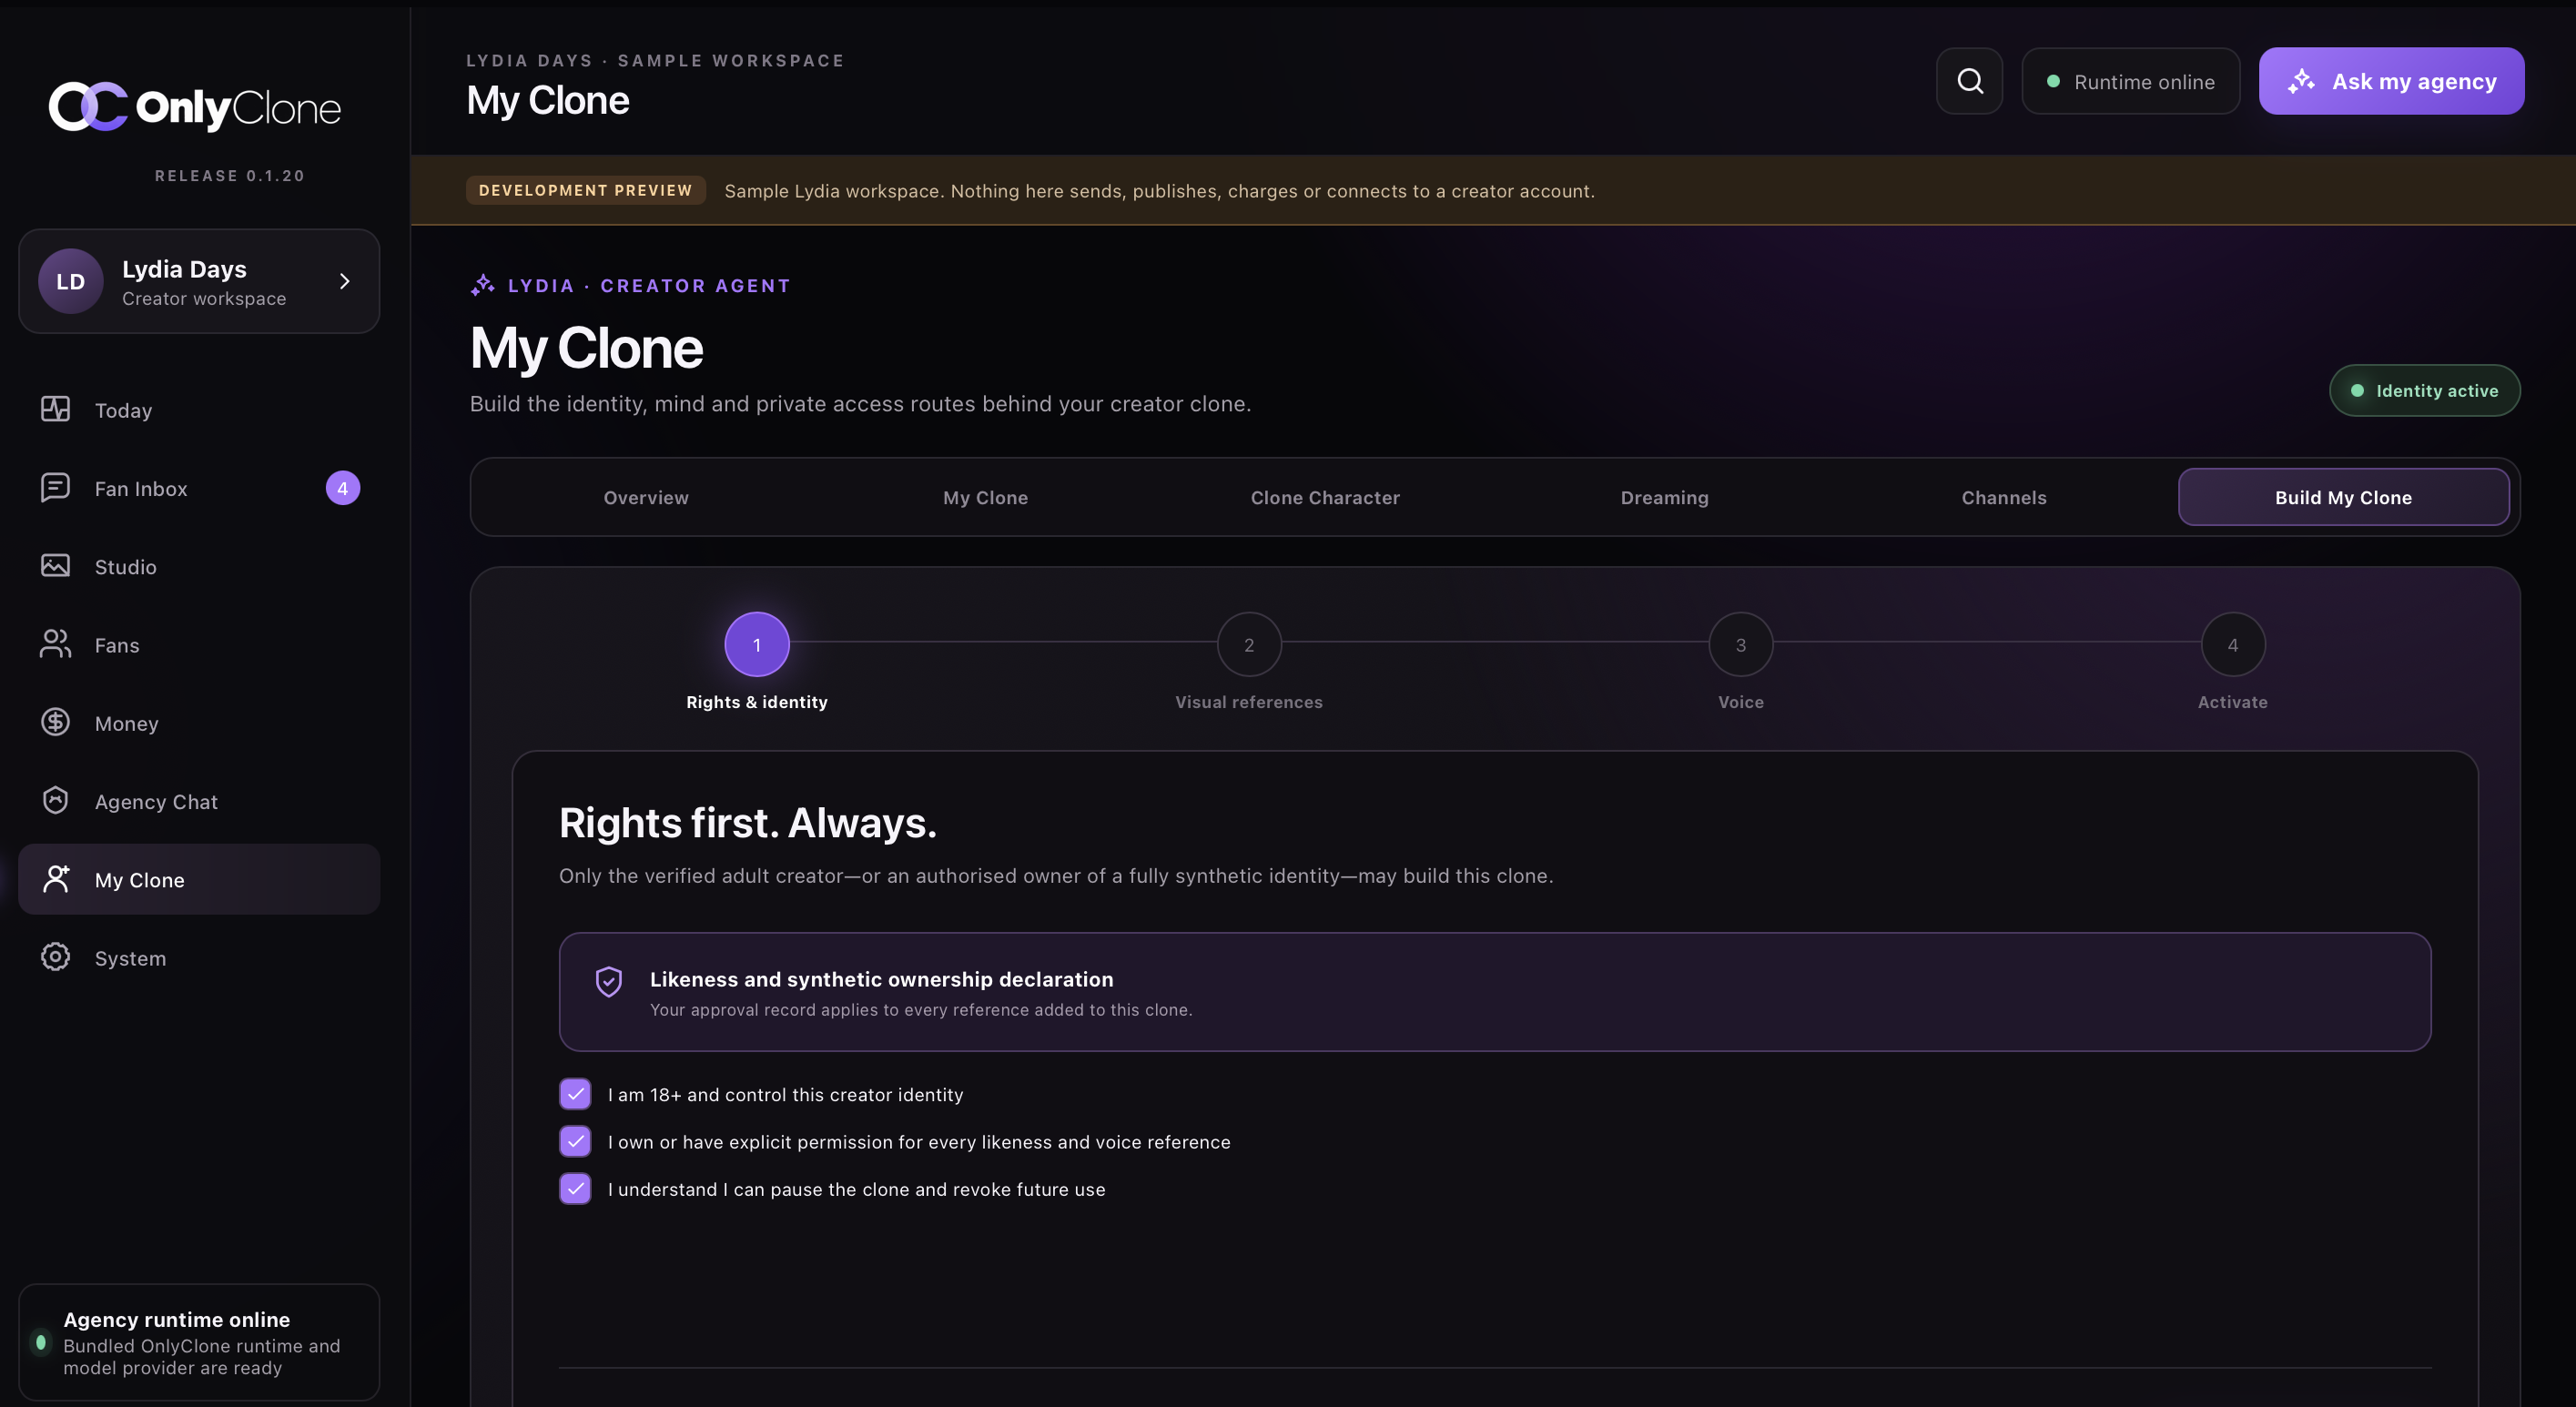Switch to the Channels tab
This screenshot has width=2576, height=1407.
[x=2004, y=497]
